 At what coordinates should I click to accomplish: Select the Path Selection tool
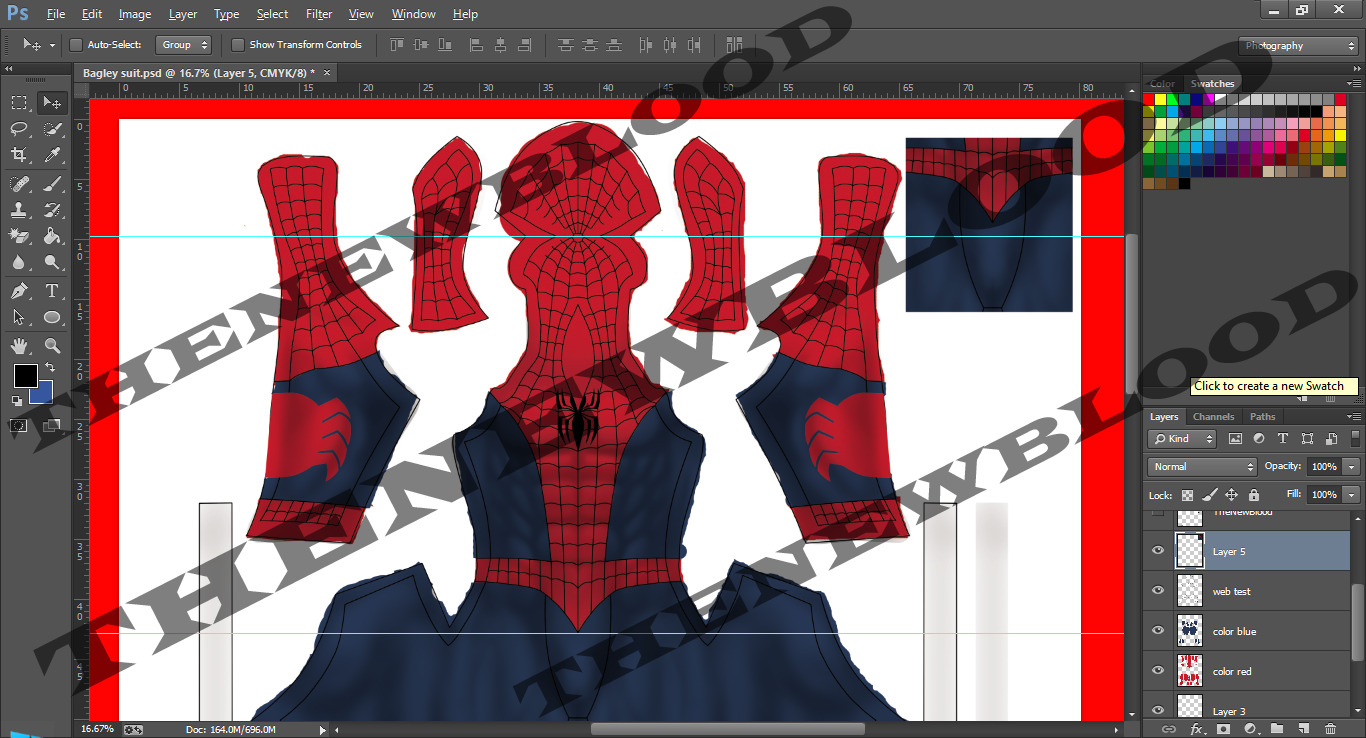(x=19, y=317)
